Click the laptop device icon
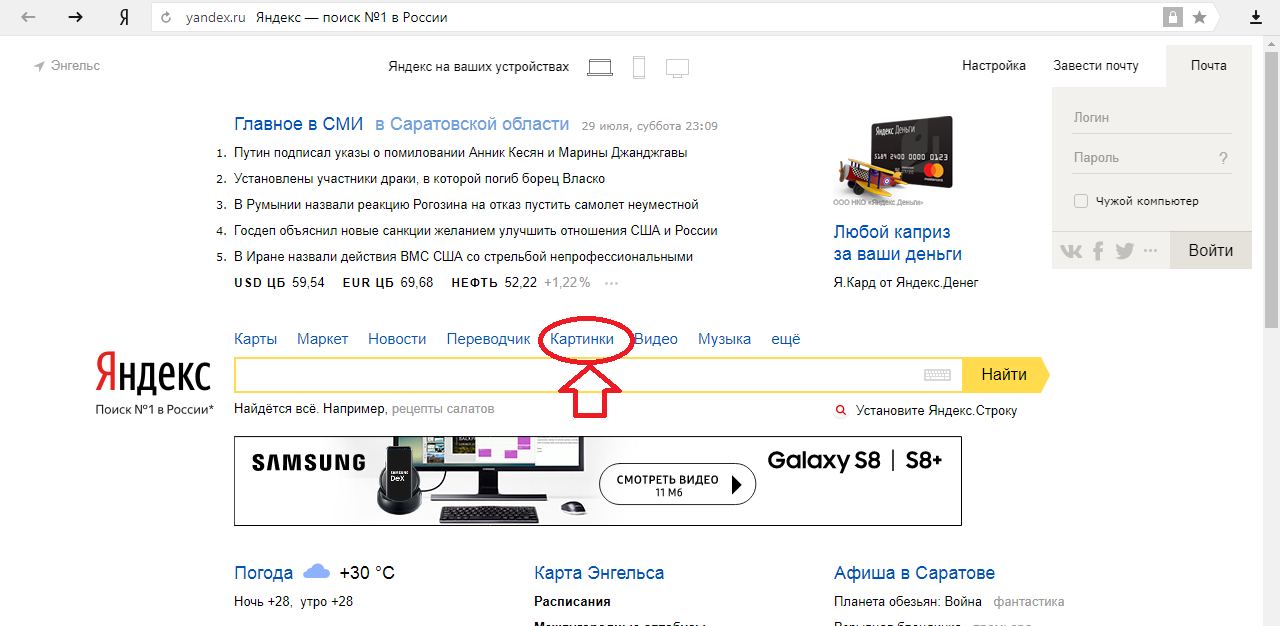1280x626 pixels. click(600, 67)
